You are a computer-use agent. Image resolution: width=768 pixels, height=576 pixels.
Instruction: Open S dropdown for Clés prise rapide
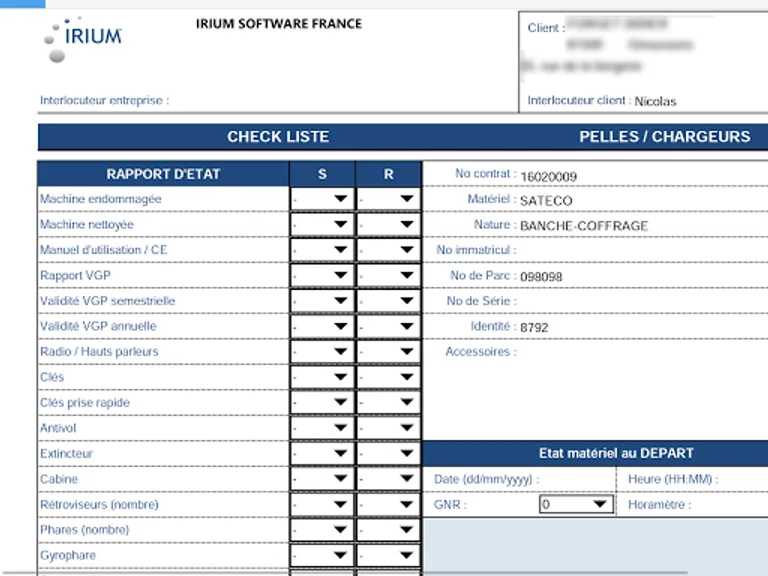(x=322, y=403)
